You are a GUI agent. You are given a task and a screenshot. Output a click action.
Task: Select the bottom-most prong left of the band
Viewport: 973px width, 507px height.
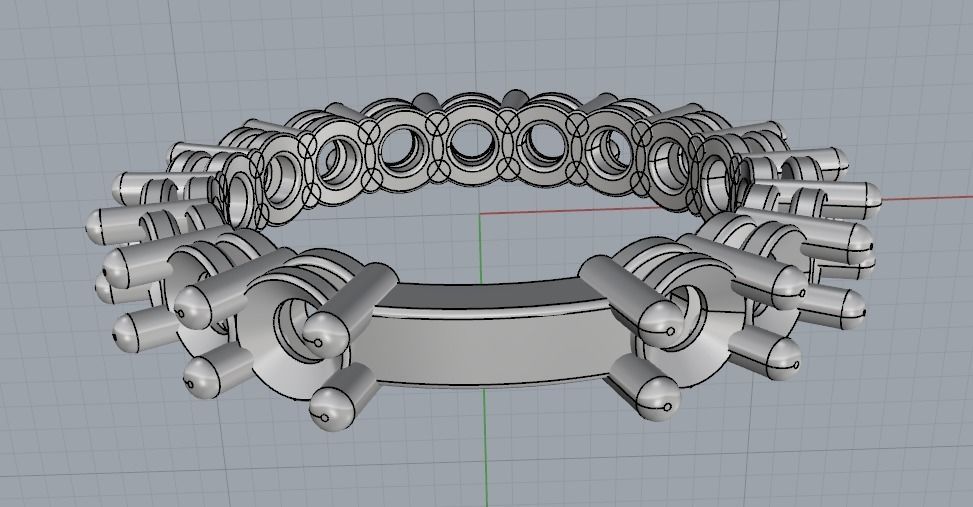pos(343,397)
